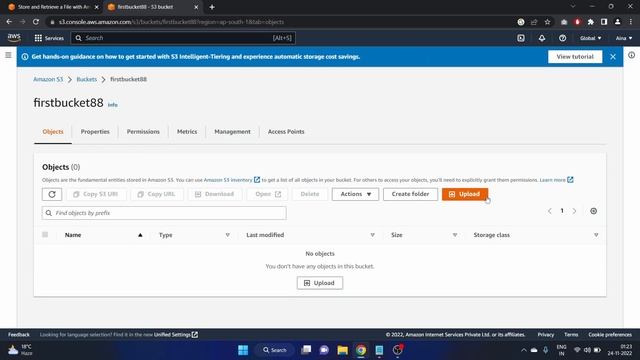Click the Feedback footer link
Viewport: 640px width, 360px height.
pyautogui.click(x=19, y=335)
